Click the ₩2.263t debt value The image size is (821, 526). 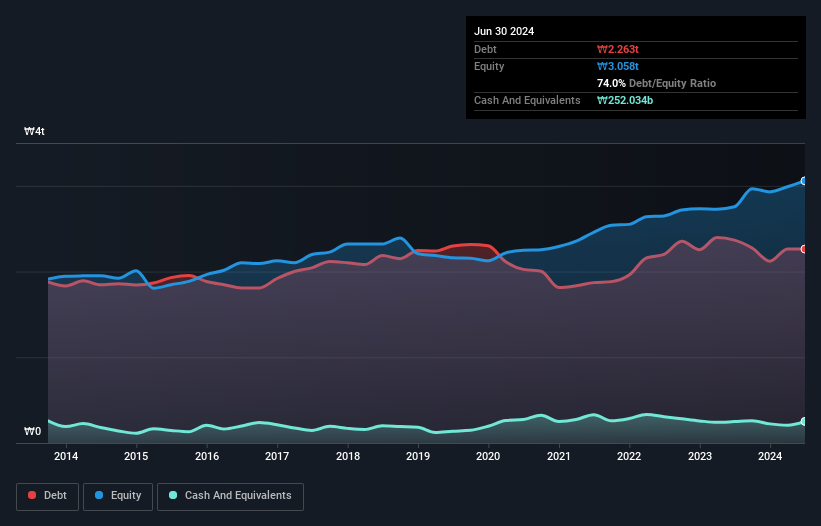point(618,49)
